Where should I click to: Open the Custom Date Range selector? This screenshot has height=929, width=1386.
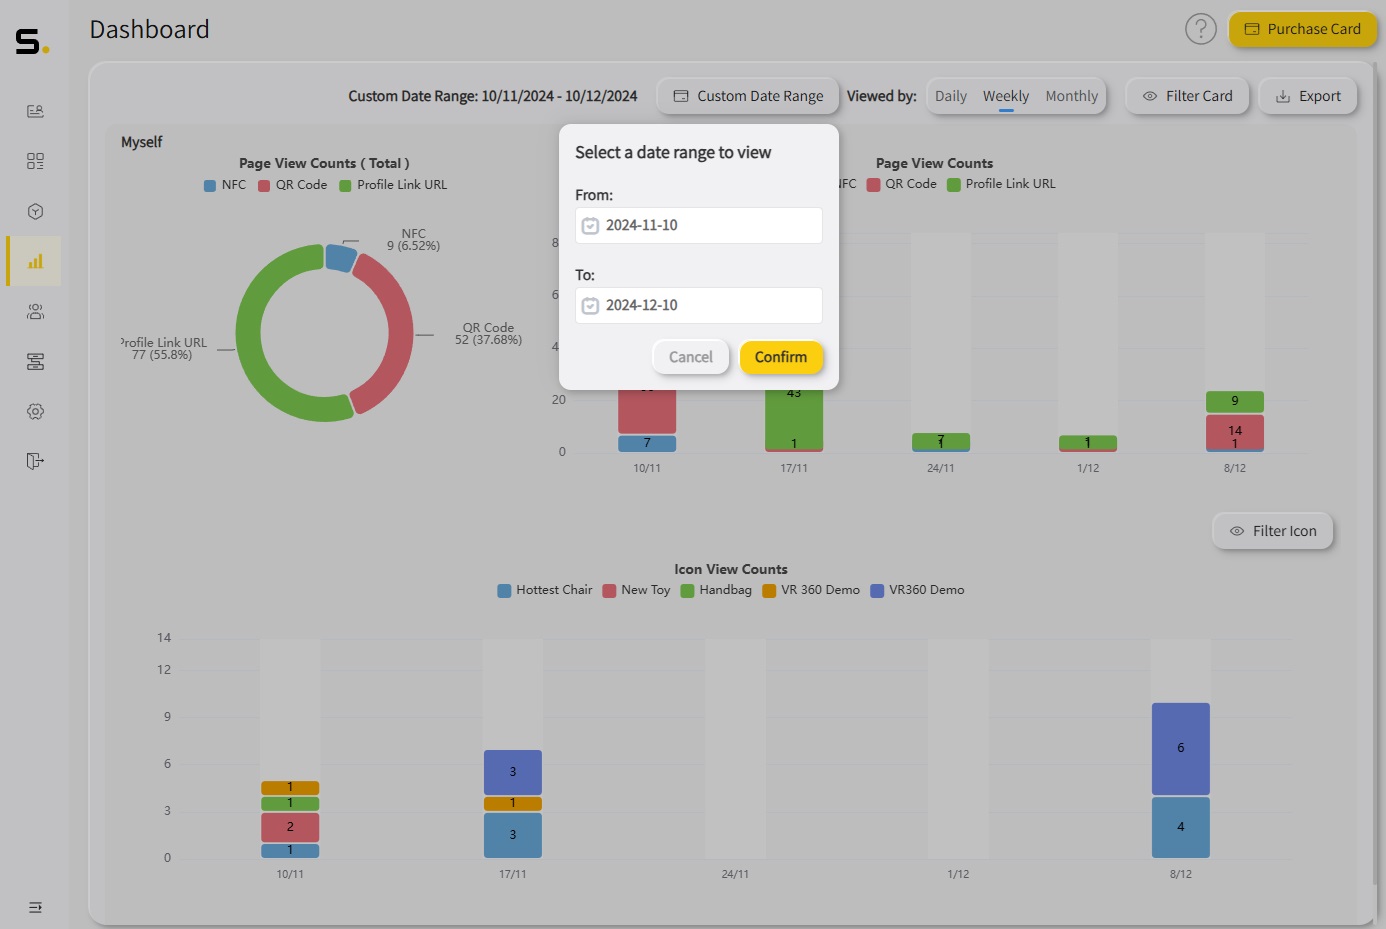pos(747,95)
